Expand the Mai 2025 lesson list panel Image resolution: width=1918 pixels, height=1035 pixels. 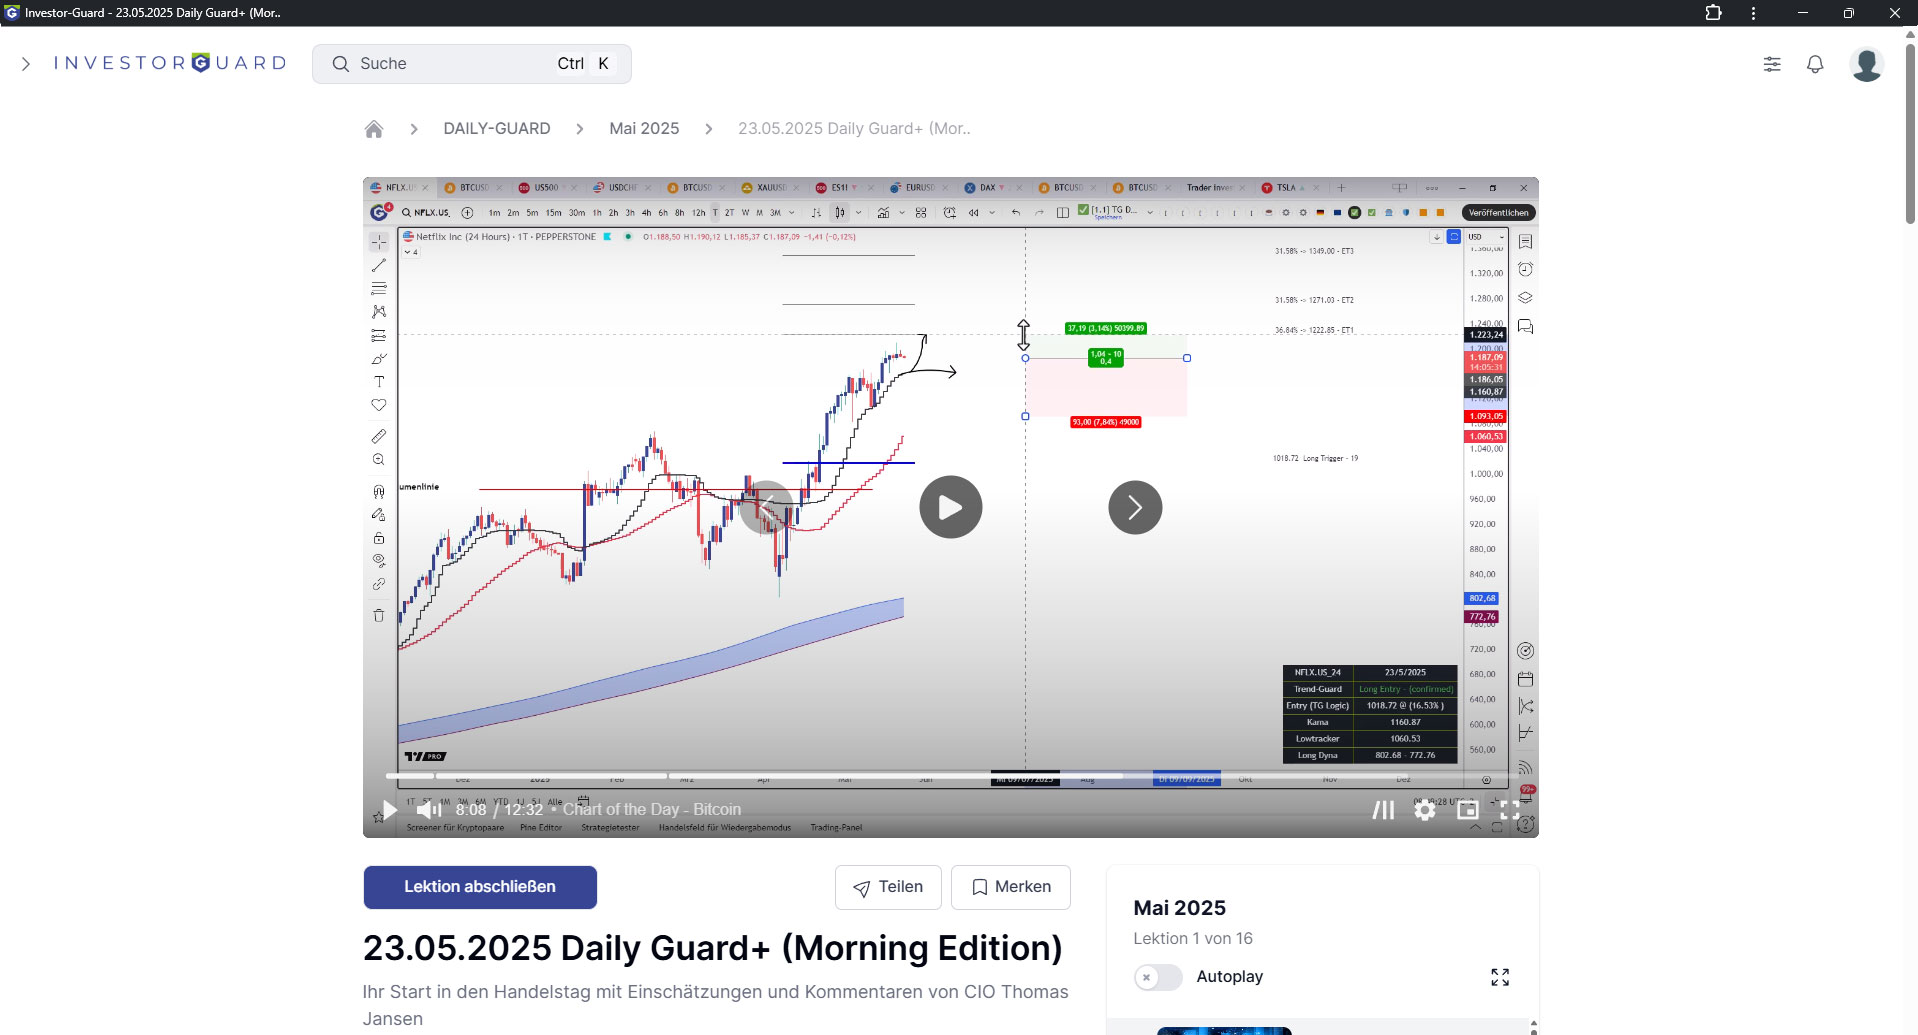coord(1500,977)
